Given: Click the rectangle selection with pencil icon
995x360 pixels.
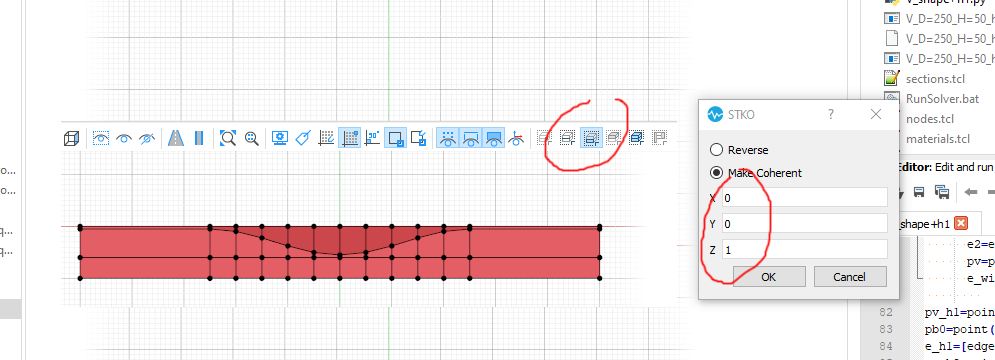Looking at the screenshot, I should click(x=419, y=138).
